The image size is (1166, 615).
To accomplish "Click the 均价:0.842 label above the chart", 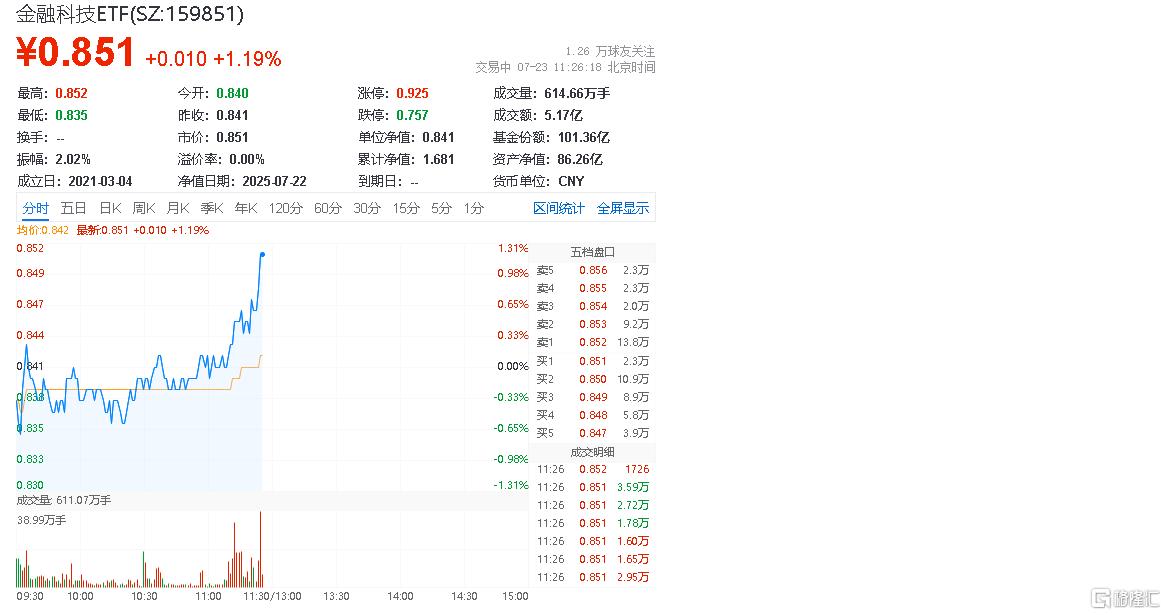I will click(42, 231).
